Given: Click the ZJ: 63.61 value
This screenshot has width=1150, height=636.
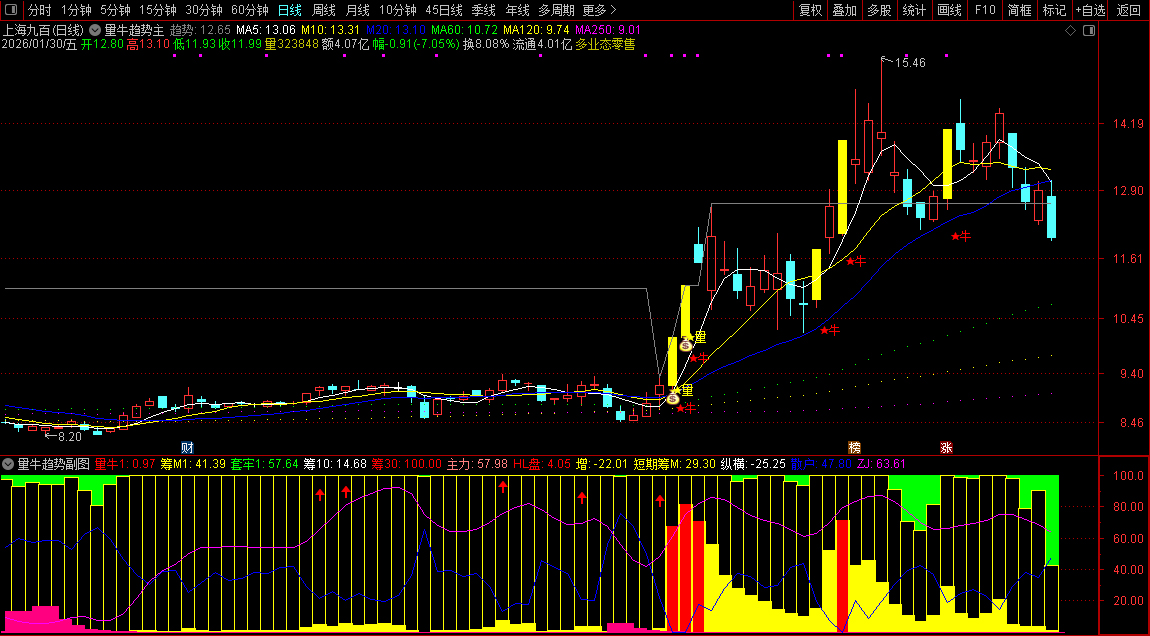Looking at the screenshot, I should click(881, 464).
